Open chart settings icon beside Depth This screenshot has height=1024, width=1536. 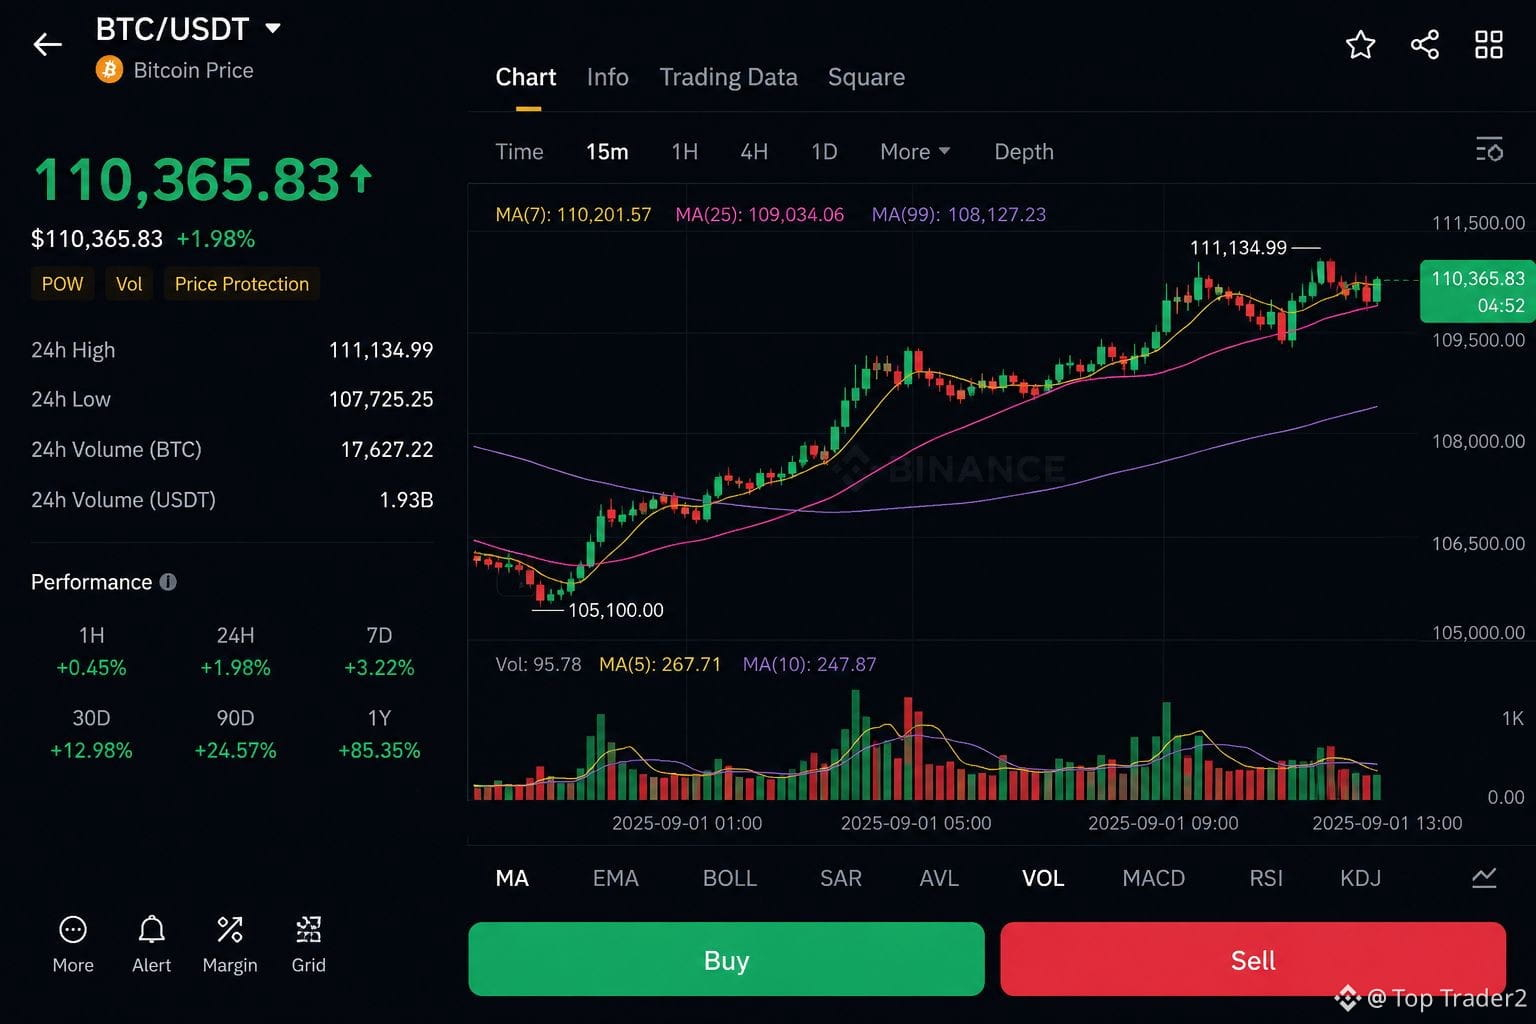(1489, 150)
